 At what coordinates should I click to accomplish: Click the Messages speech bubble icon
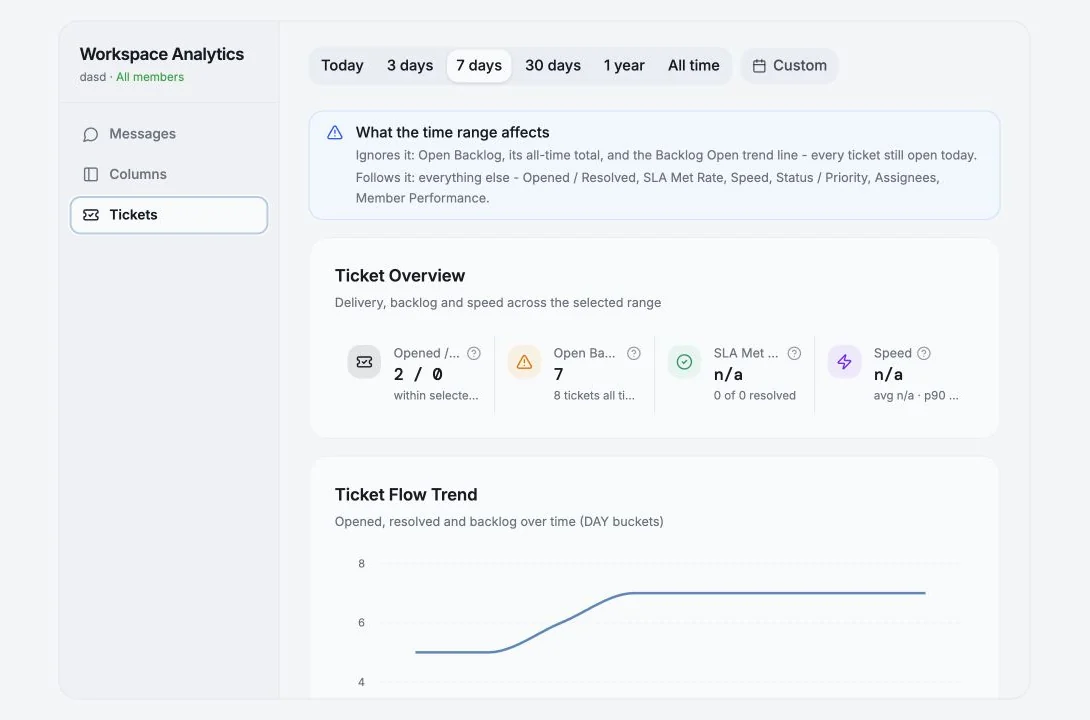click(90, 134)
